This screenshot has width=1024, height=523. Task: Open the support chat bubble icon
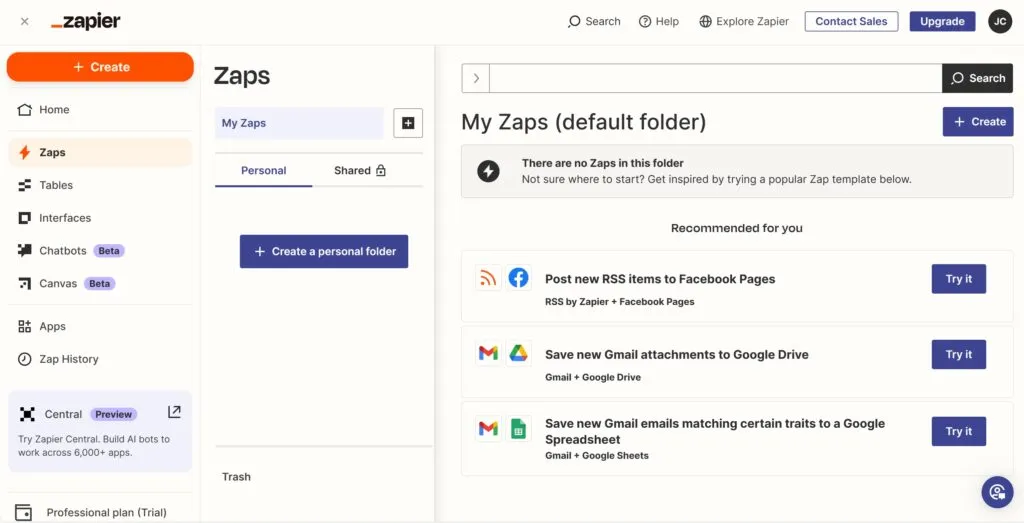(997, 492)
